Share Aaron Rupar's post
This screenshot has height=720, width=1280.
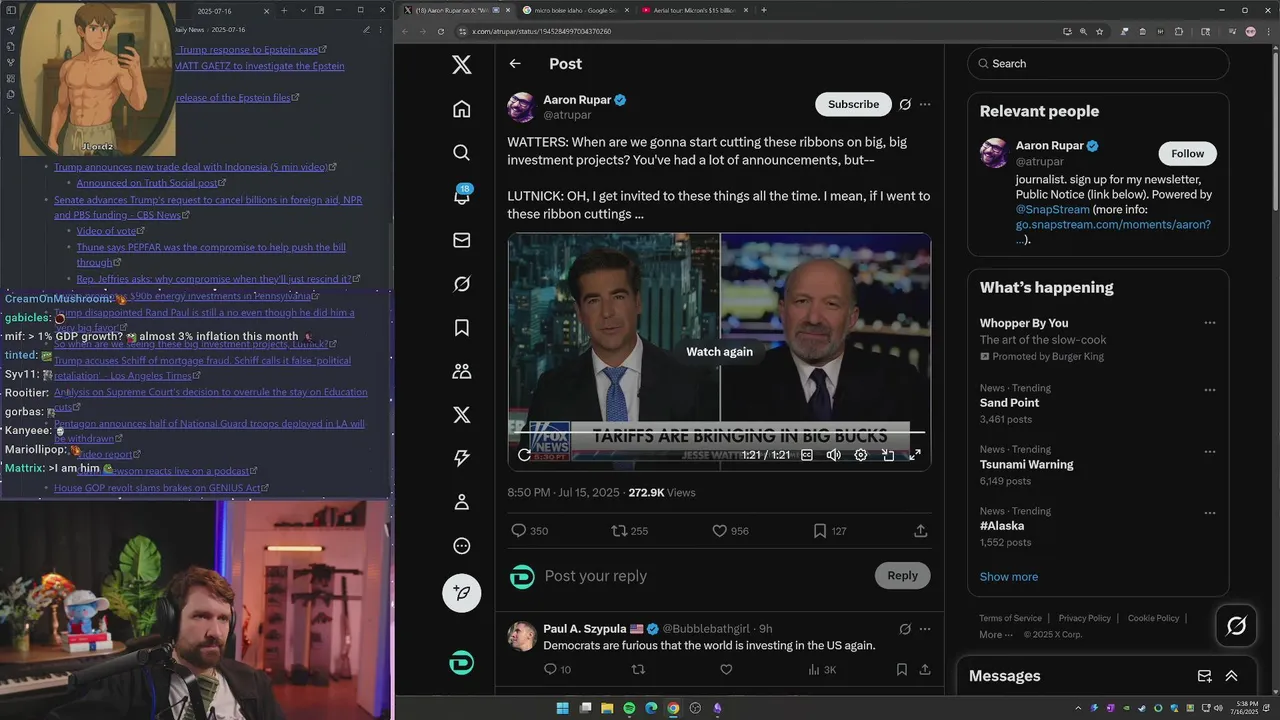point(921,531)
